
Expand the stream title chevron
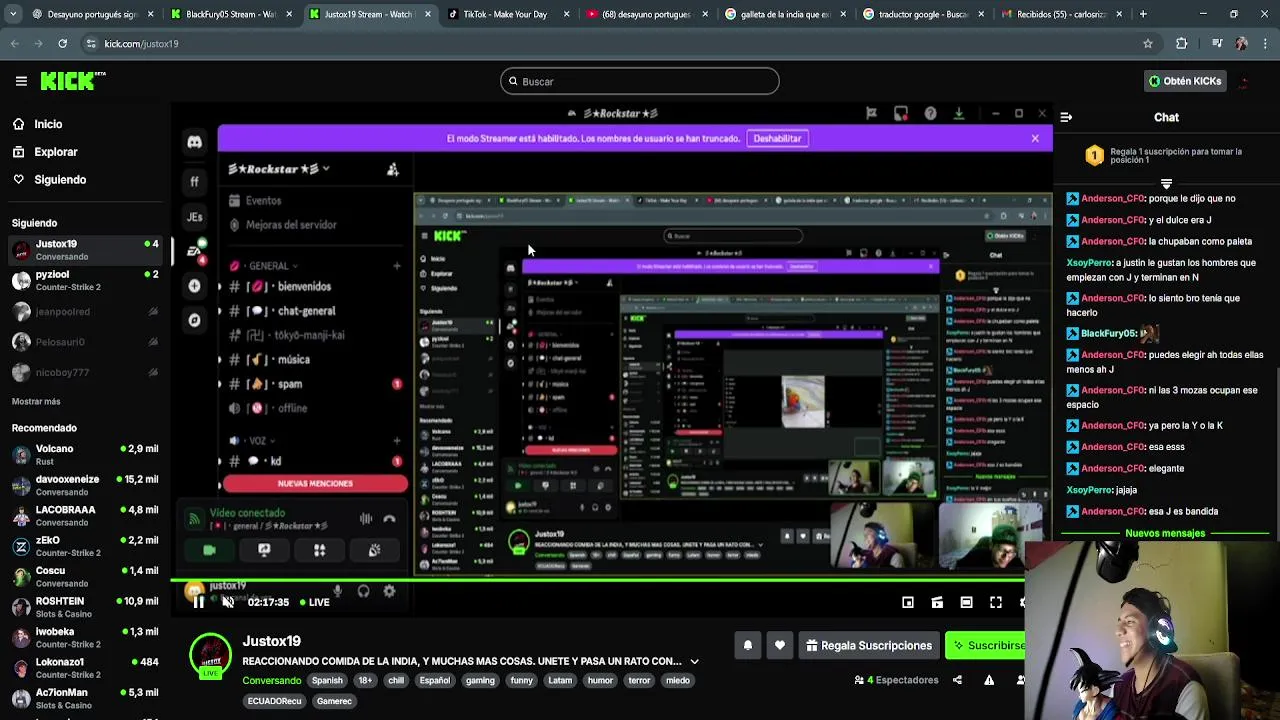[x=694, y=661]
